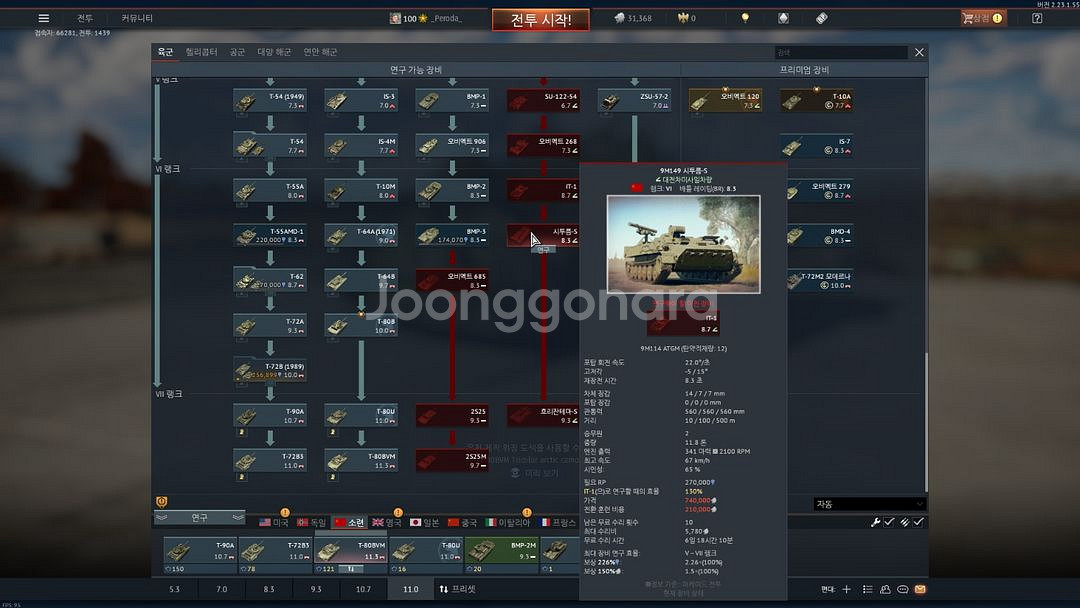
Task: Open the 자동 dropdown
Action: pos(868,504)
